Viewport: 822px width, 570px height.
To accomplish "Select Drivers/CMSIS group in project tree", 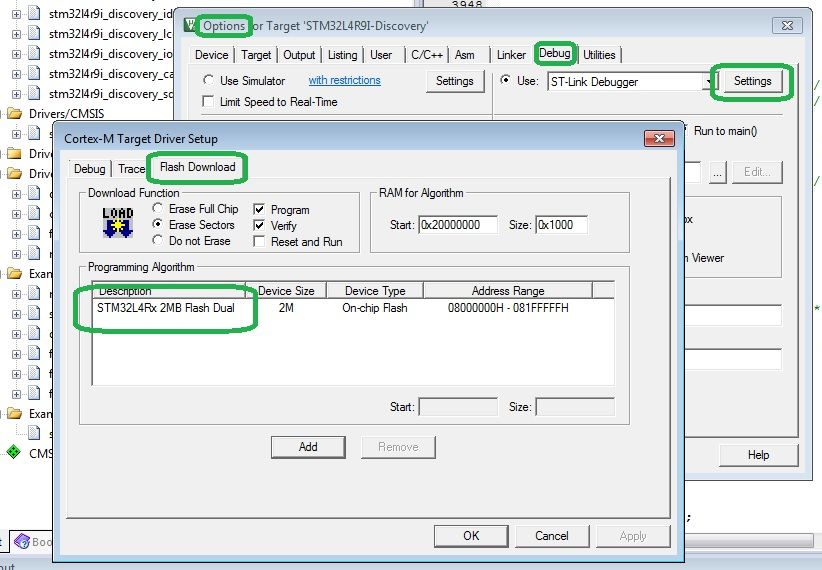I will (67, 114).
